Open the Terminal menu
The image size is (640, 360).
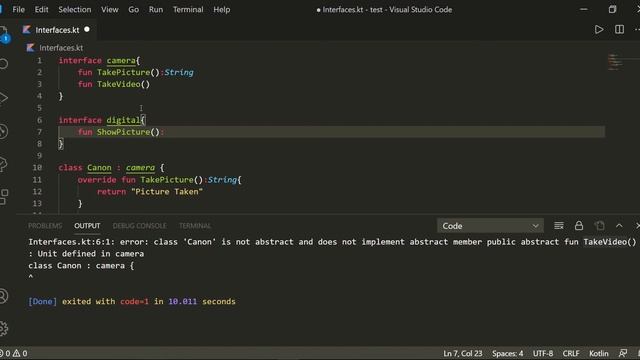188,9
